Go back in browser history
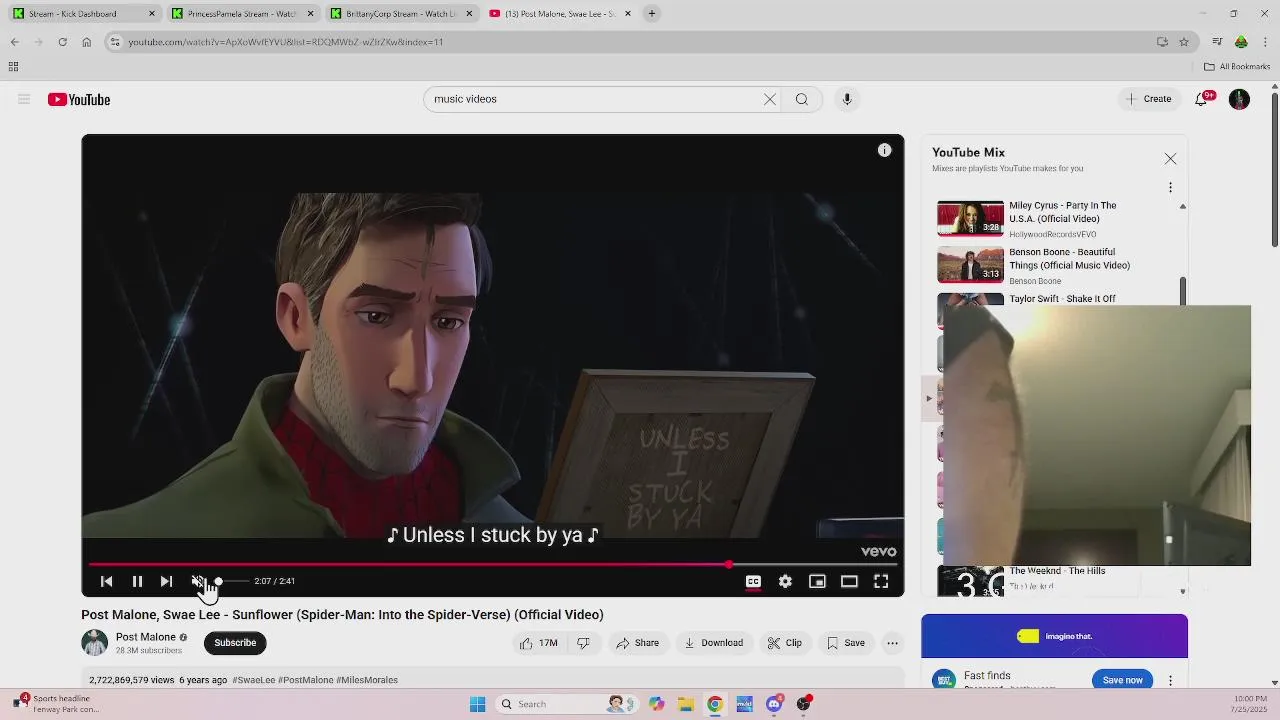Image resolution: width=1280 pixels, height=720 pixels. [x=14, y=42]
